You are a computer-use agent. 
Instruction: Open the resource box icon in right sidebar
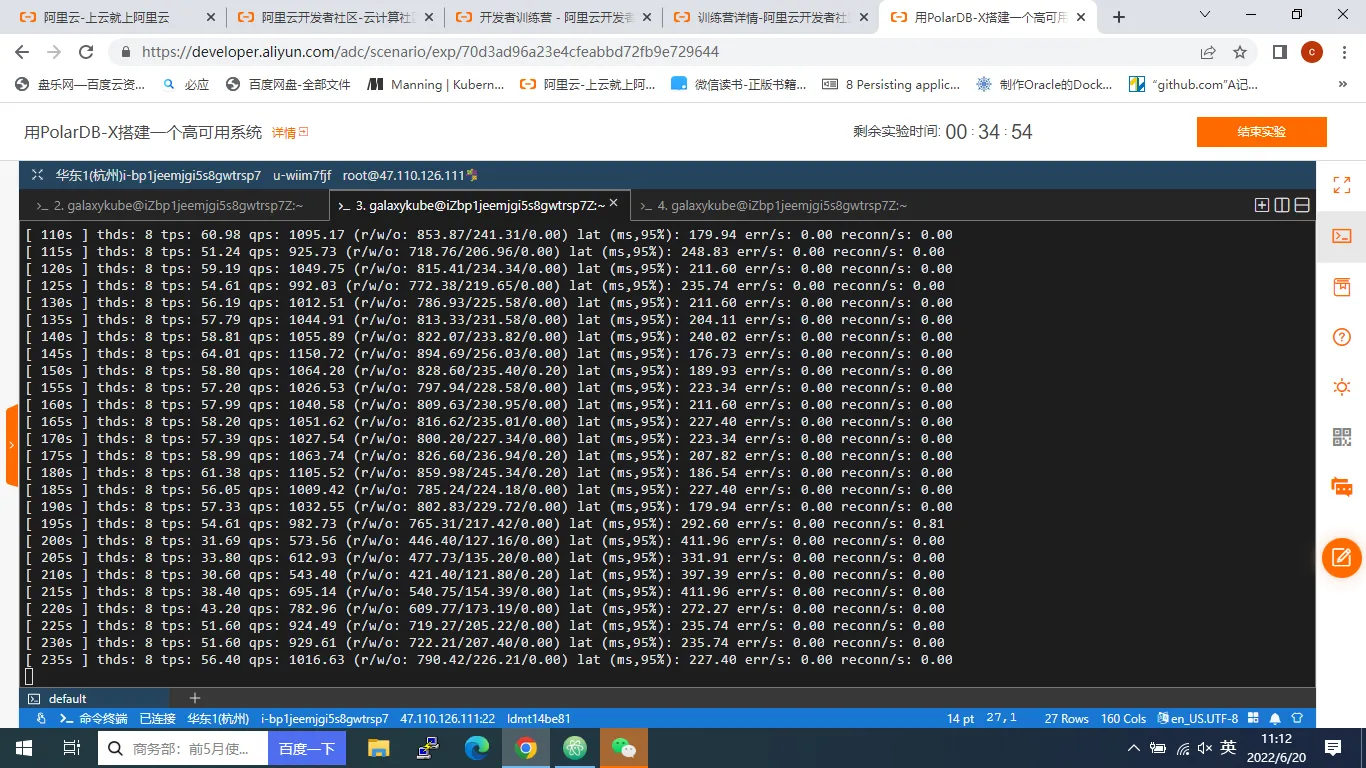point(1341,287)
